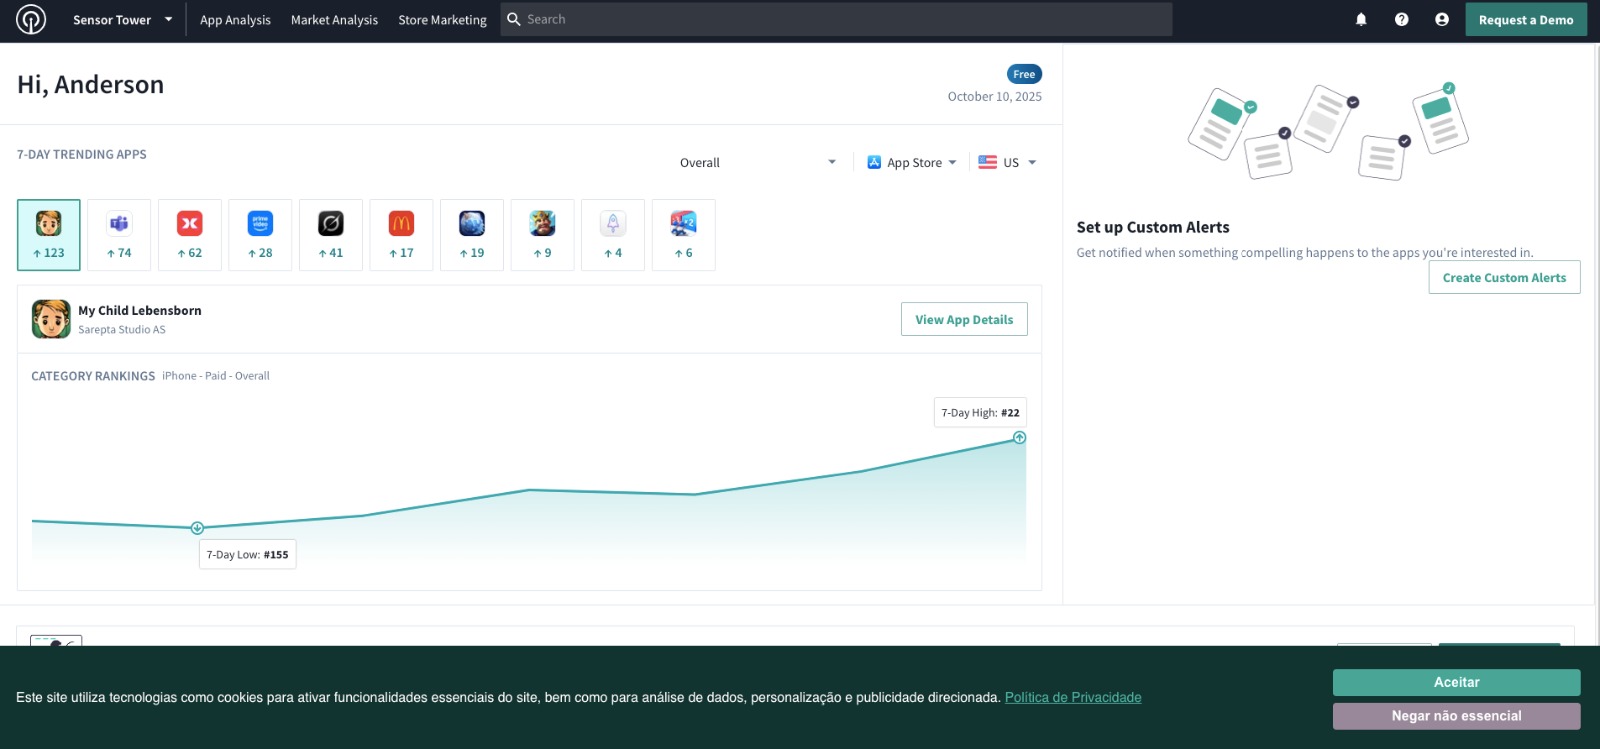Open the Market Analysis menu

coord(334,20)
